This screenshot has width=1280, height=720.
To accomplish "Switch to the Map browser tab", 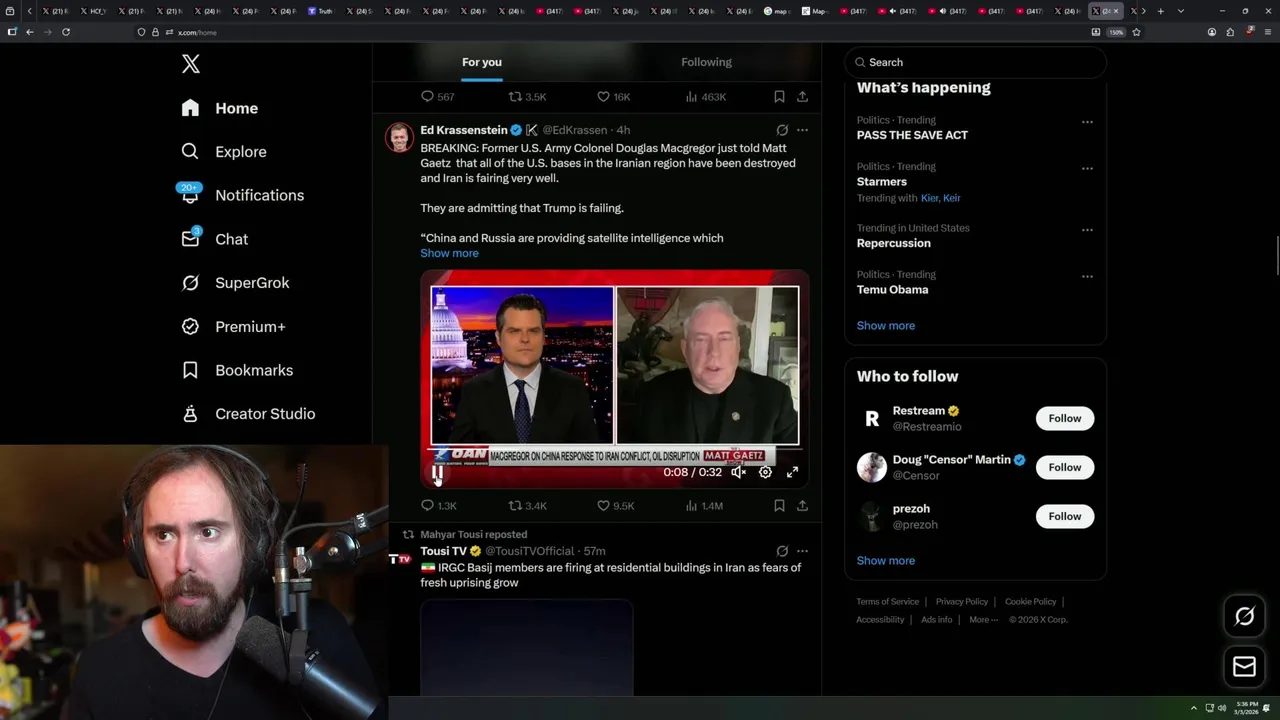I will tap(815, 11).
